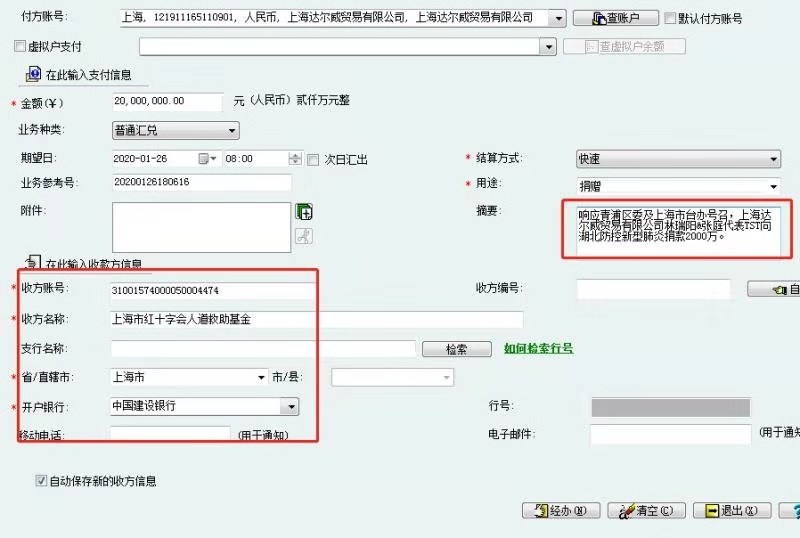Open the 如何检索行号 help link
Image resolution: width=800 pixels, height=538 pixels.
(x=538, y=349)
